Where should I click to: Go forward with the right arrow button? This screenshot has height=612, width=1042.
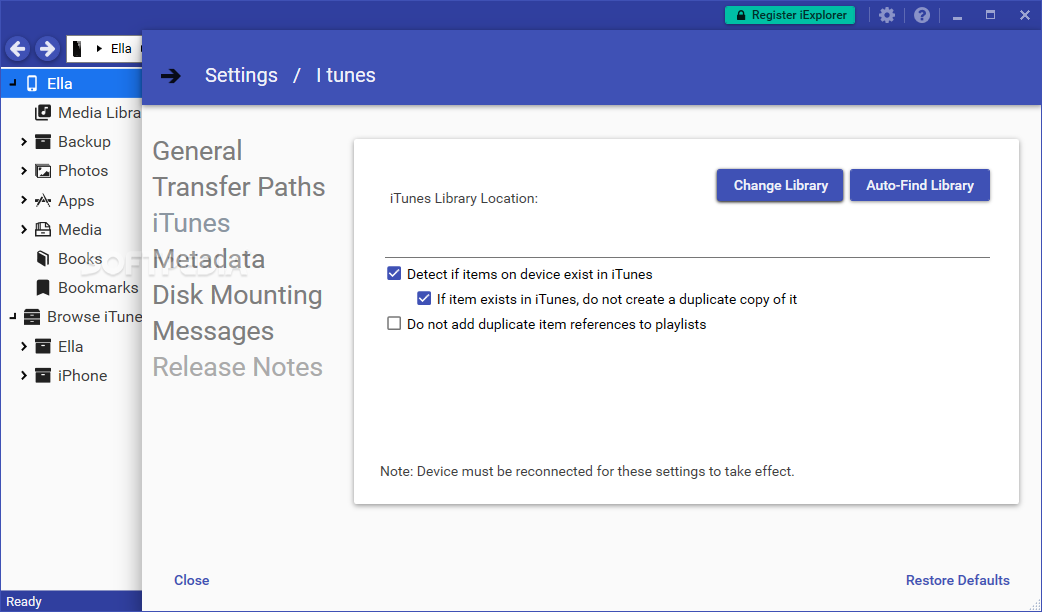47,49
